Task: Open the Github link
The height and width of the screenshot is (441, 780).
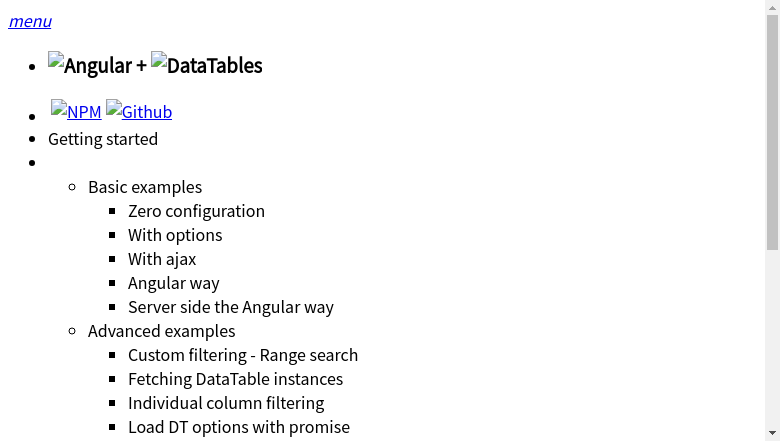Action: click(x=147, y=112)
